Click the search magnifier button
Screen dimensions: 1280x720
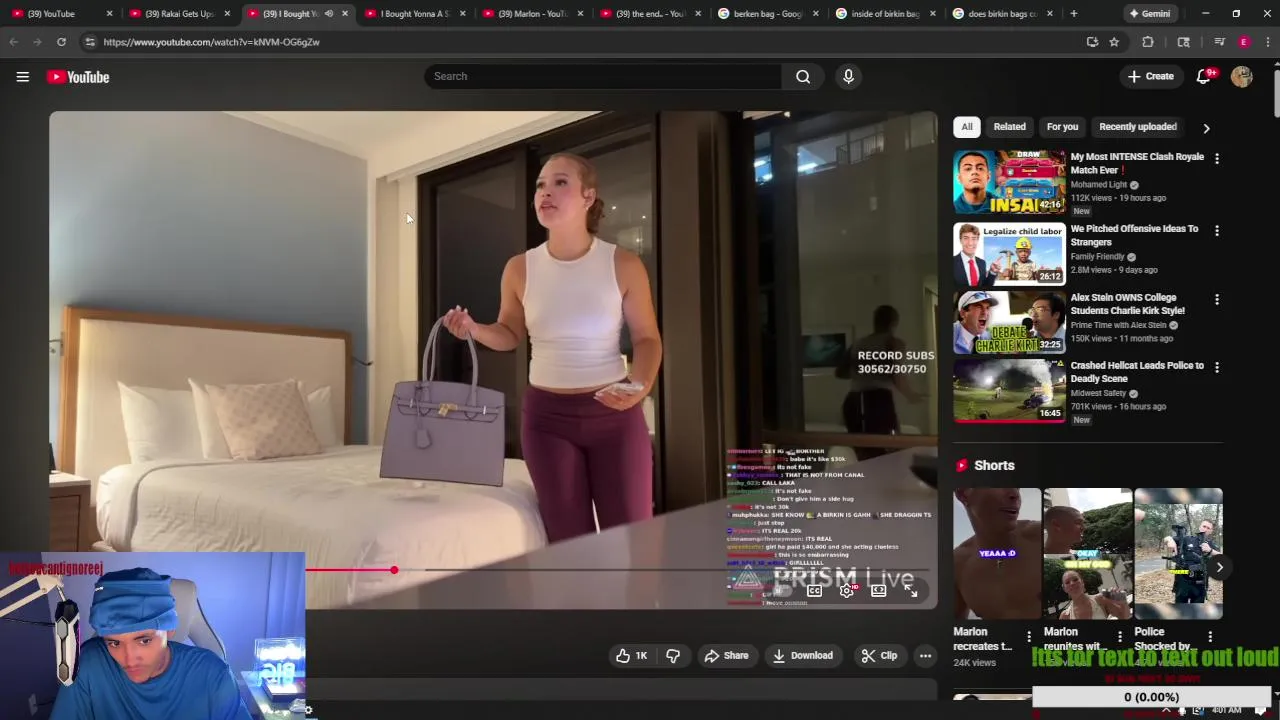click(x=803, y=77)
